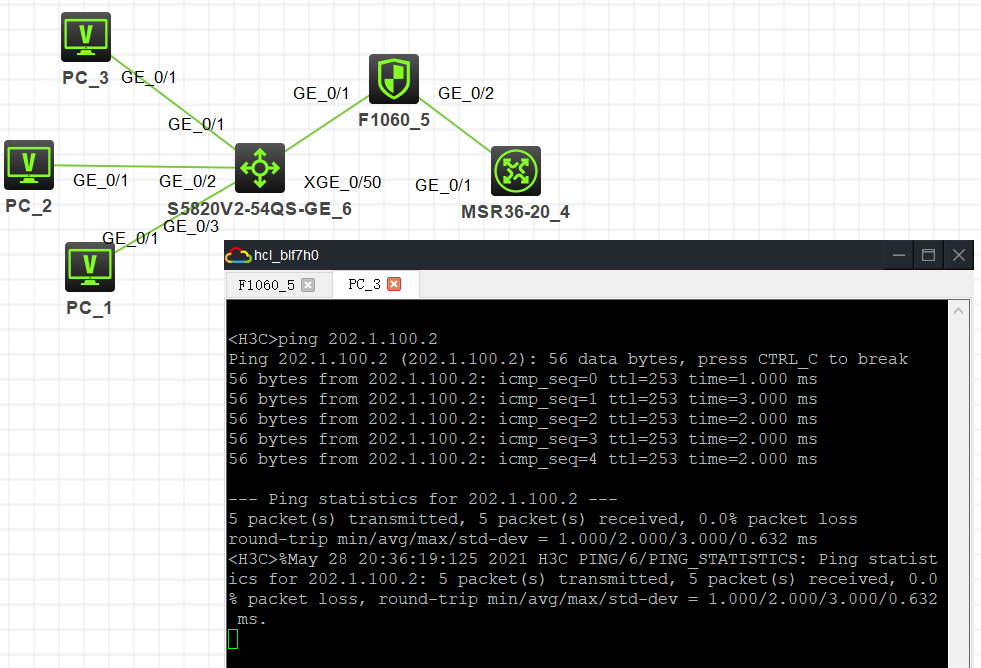Select the PC_1 host icon
981x668 pixels.
point(89,267)
